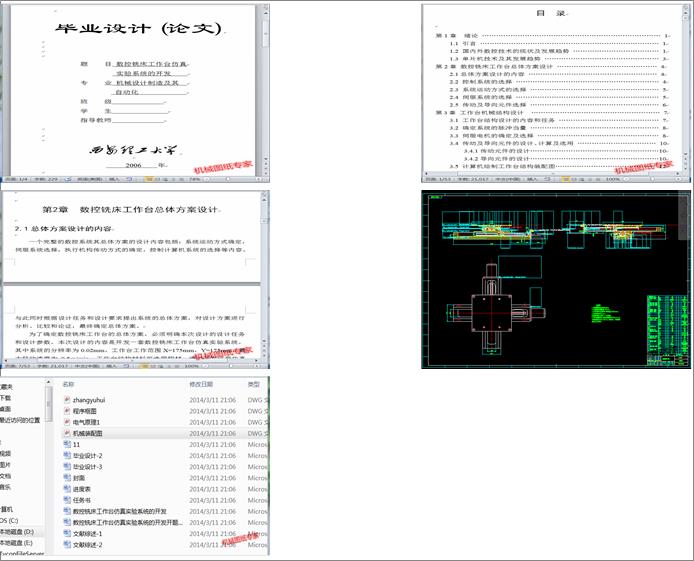Screen dimensions: 694x561
Task: Open the 文档 library in the navigation pane
Action: coord(5,476)
